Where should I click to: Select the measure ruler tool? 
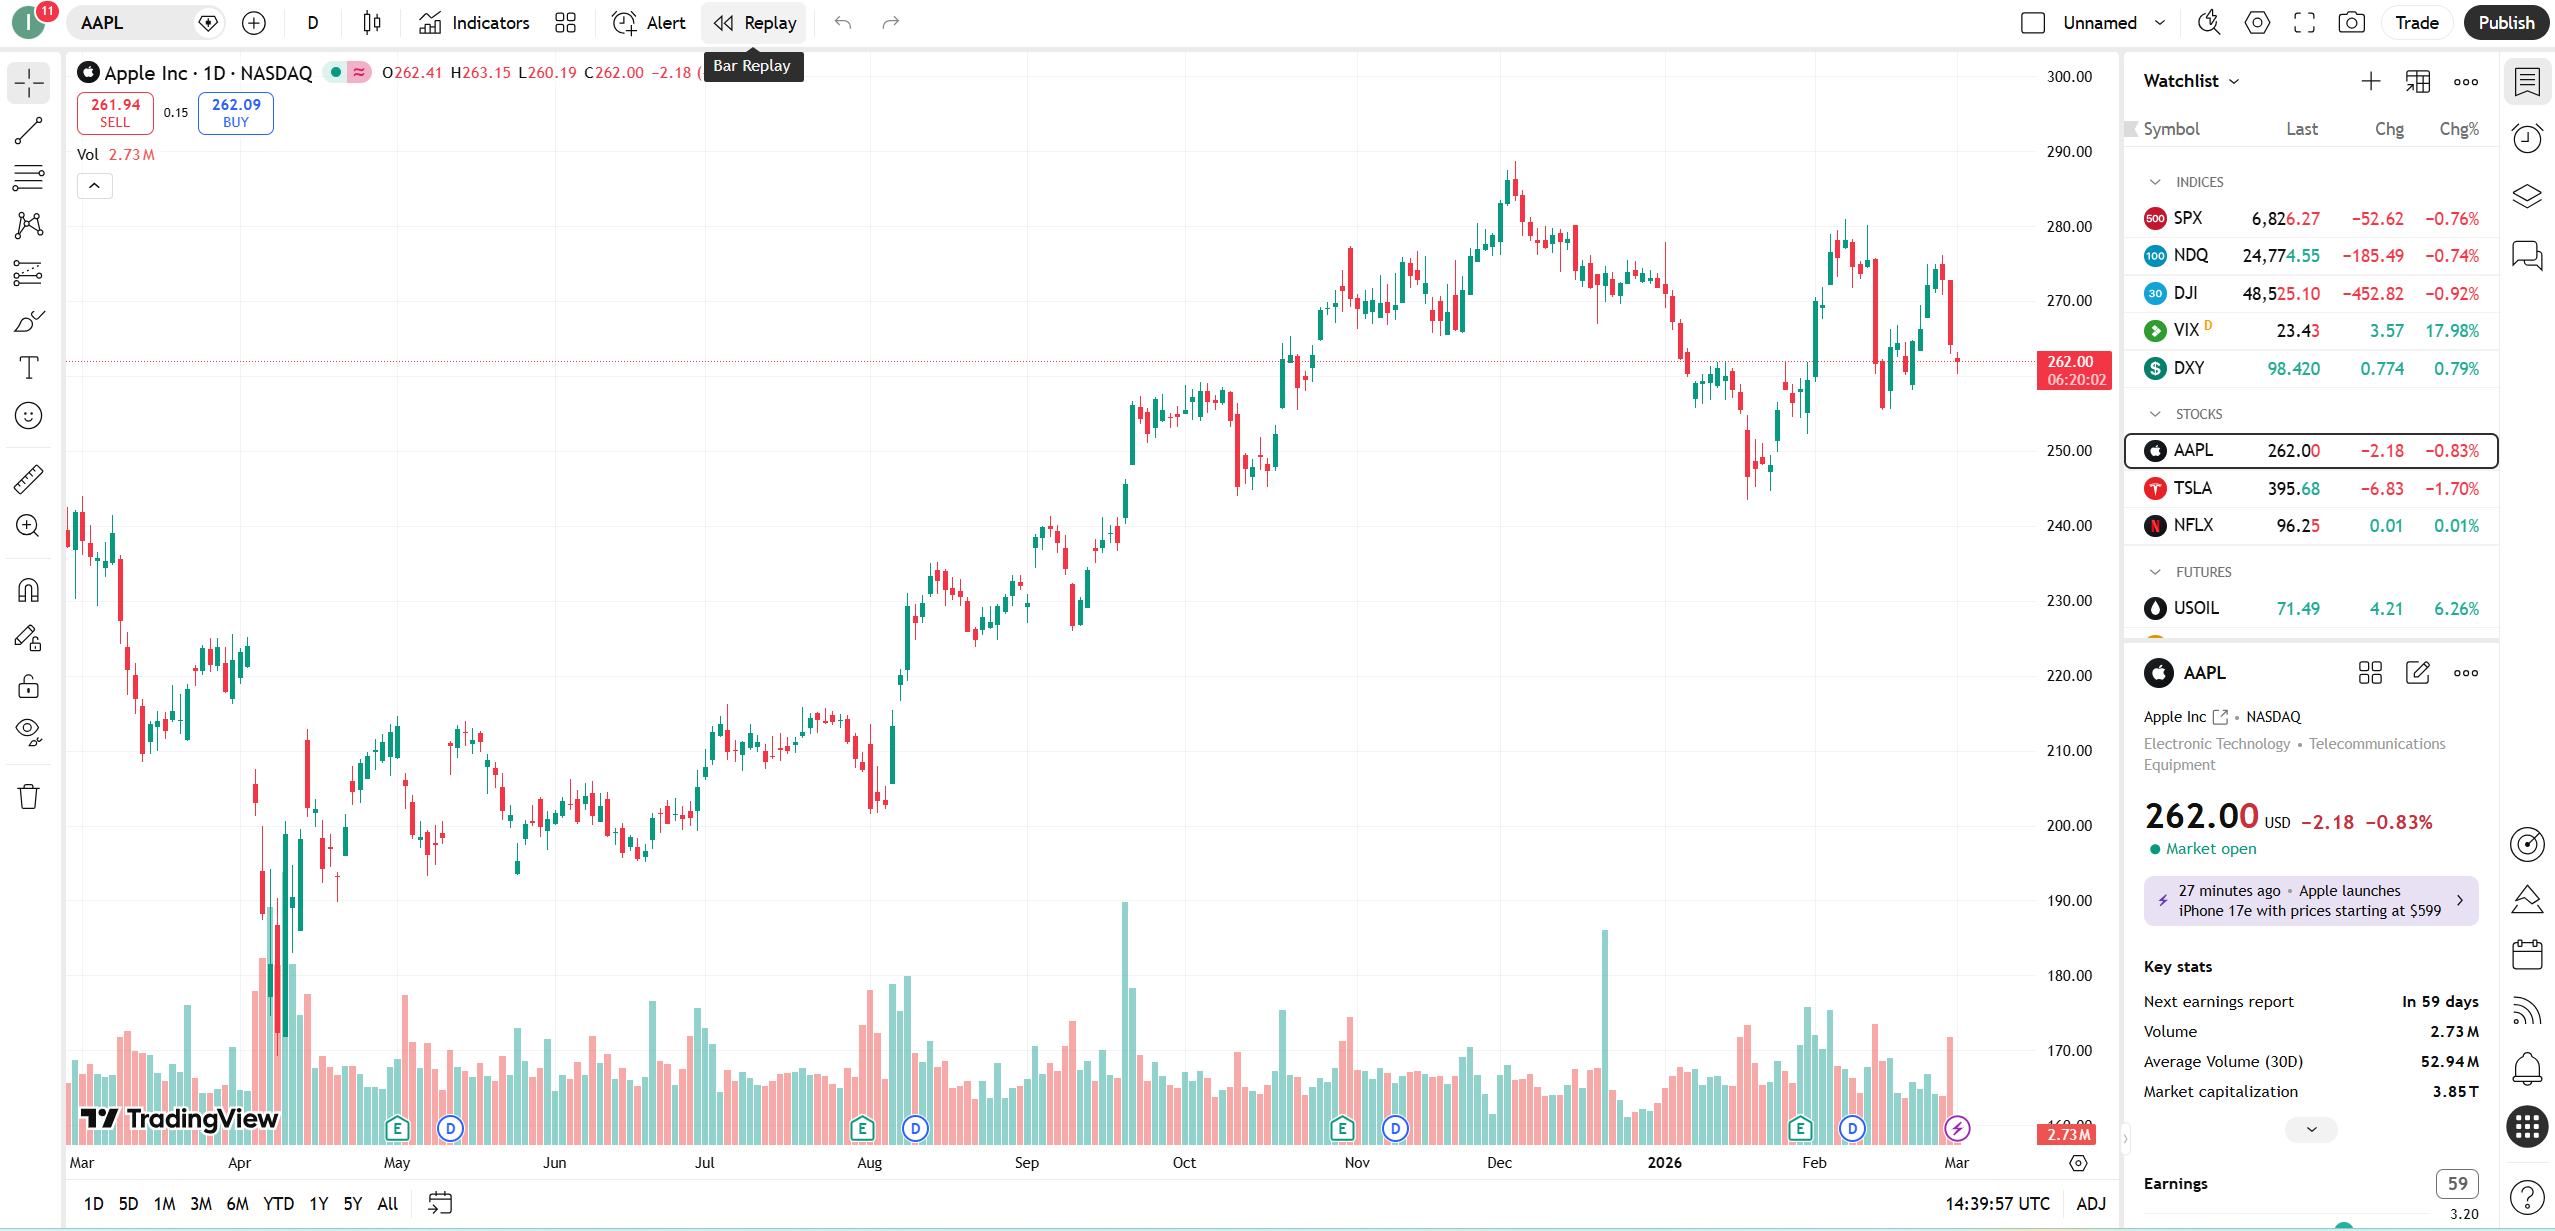28,479
